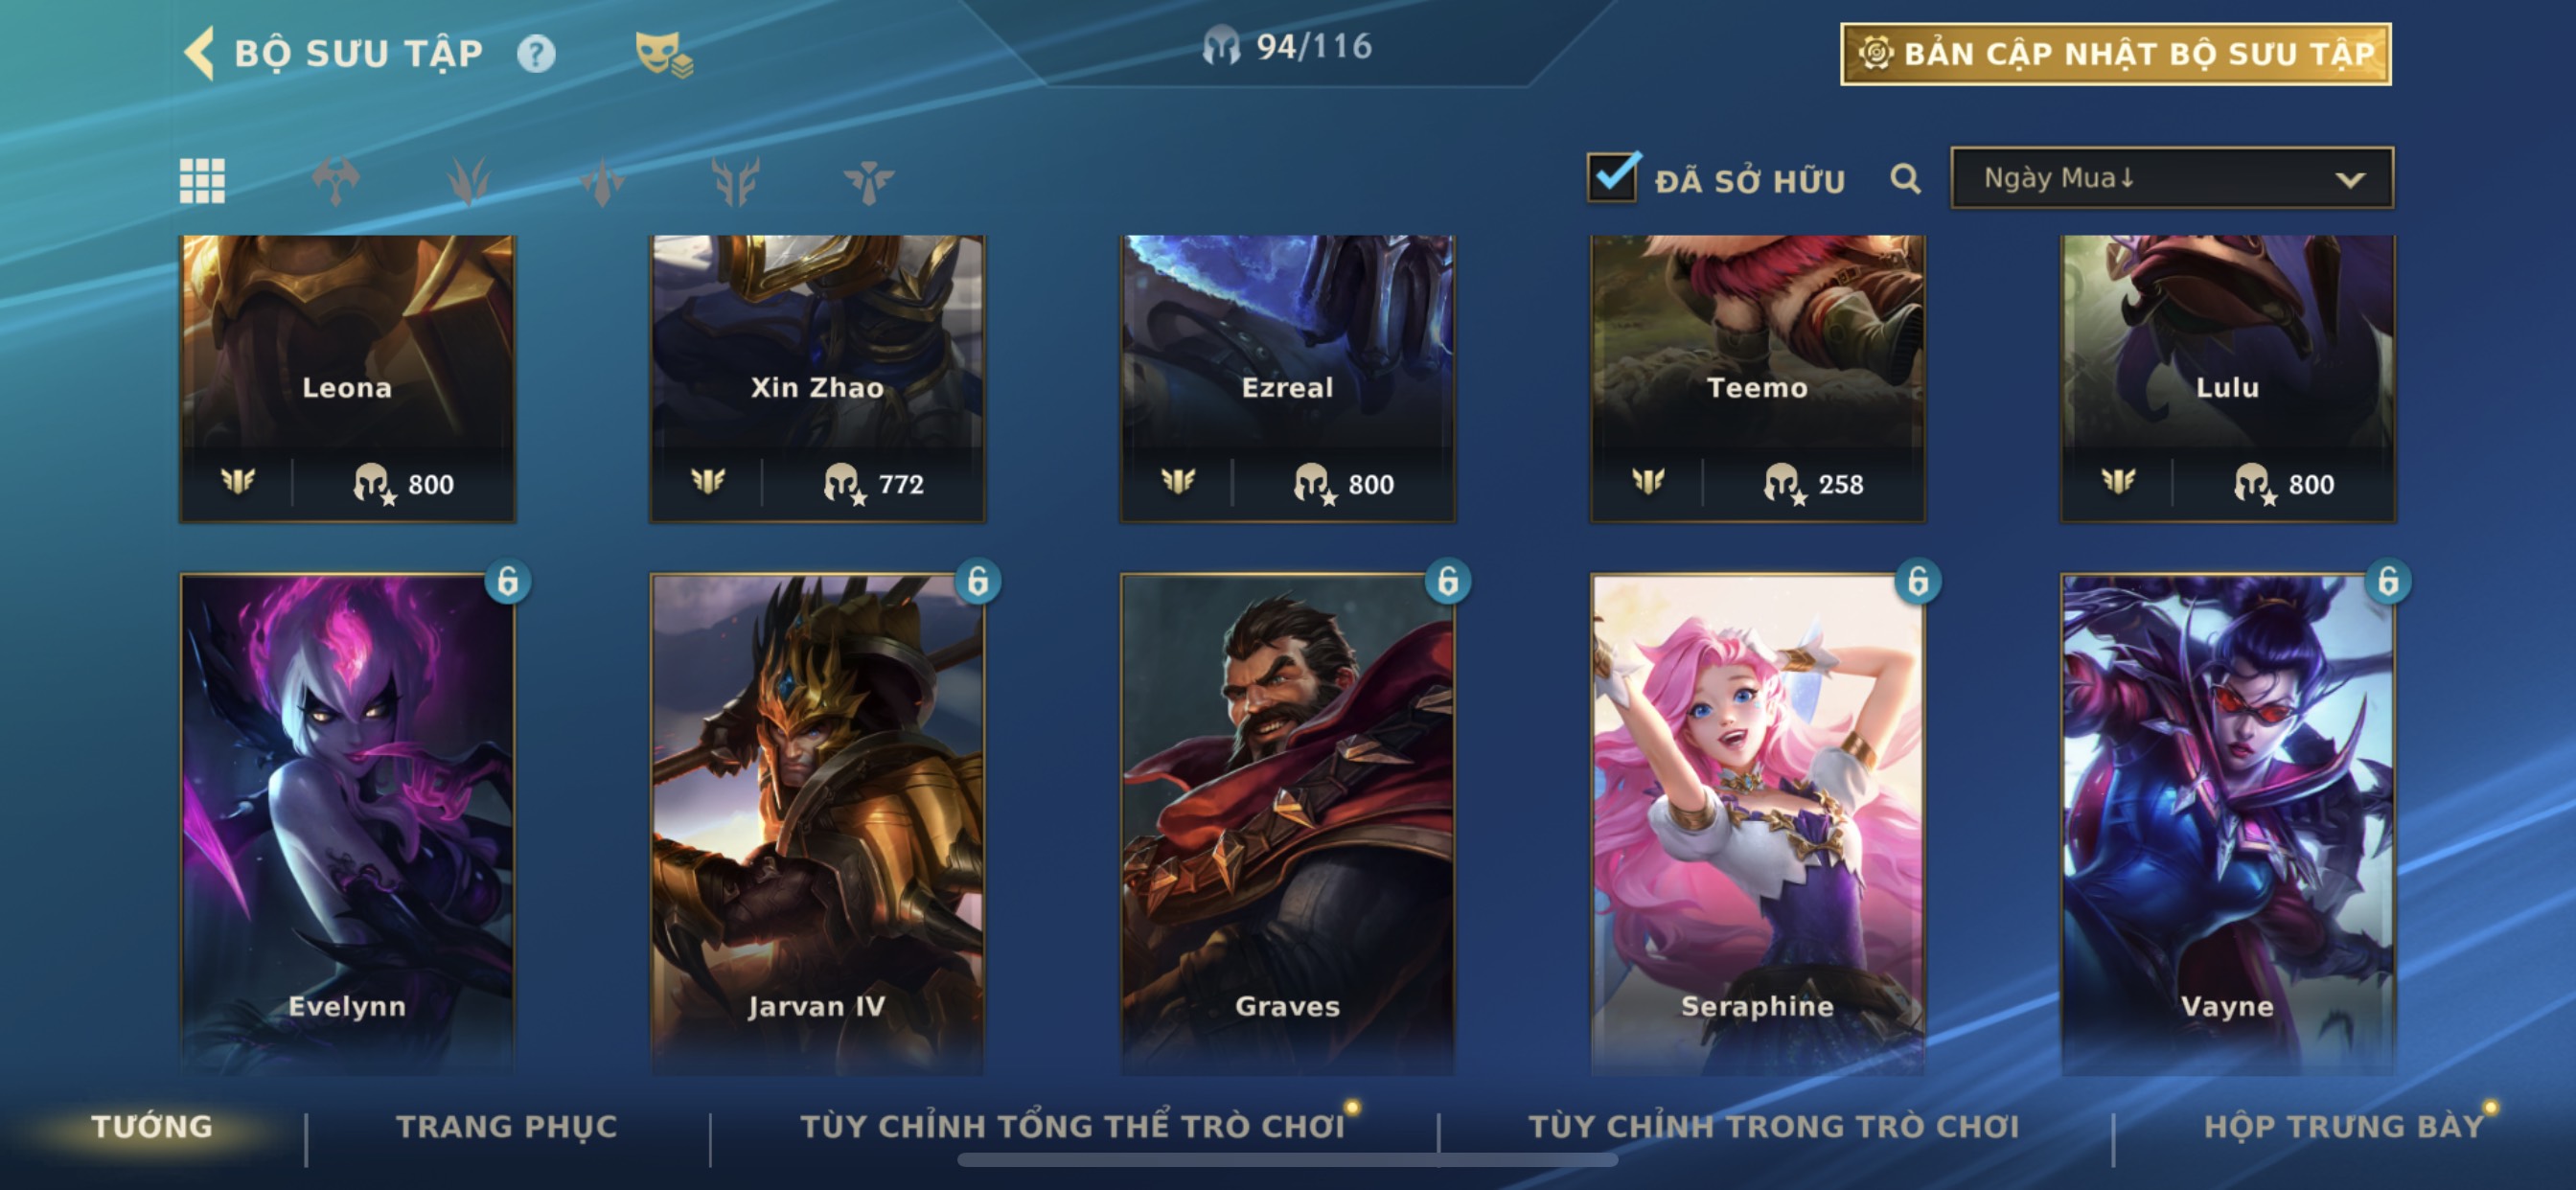Uncheck the Đã Sở Hữu checkbox

click(1613, 177)
